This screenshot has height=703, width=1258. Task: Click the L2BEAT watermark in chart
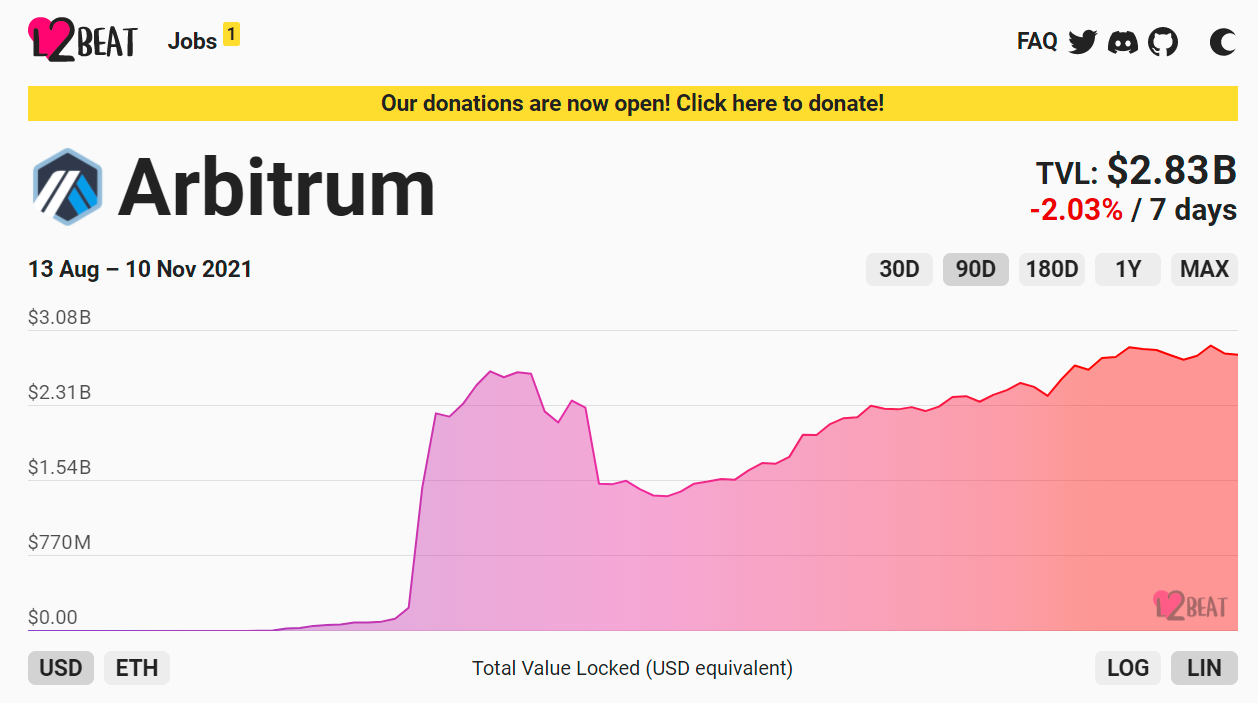(1188, 605)
